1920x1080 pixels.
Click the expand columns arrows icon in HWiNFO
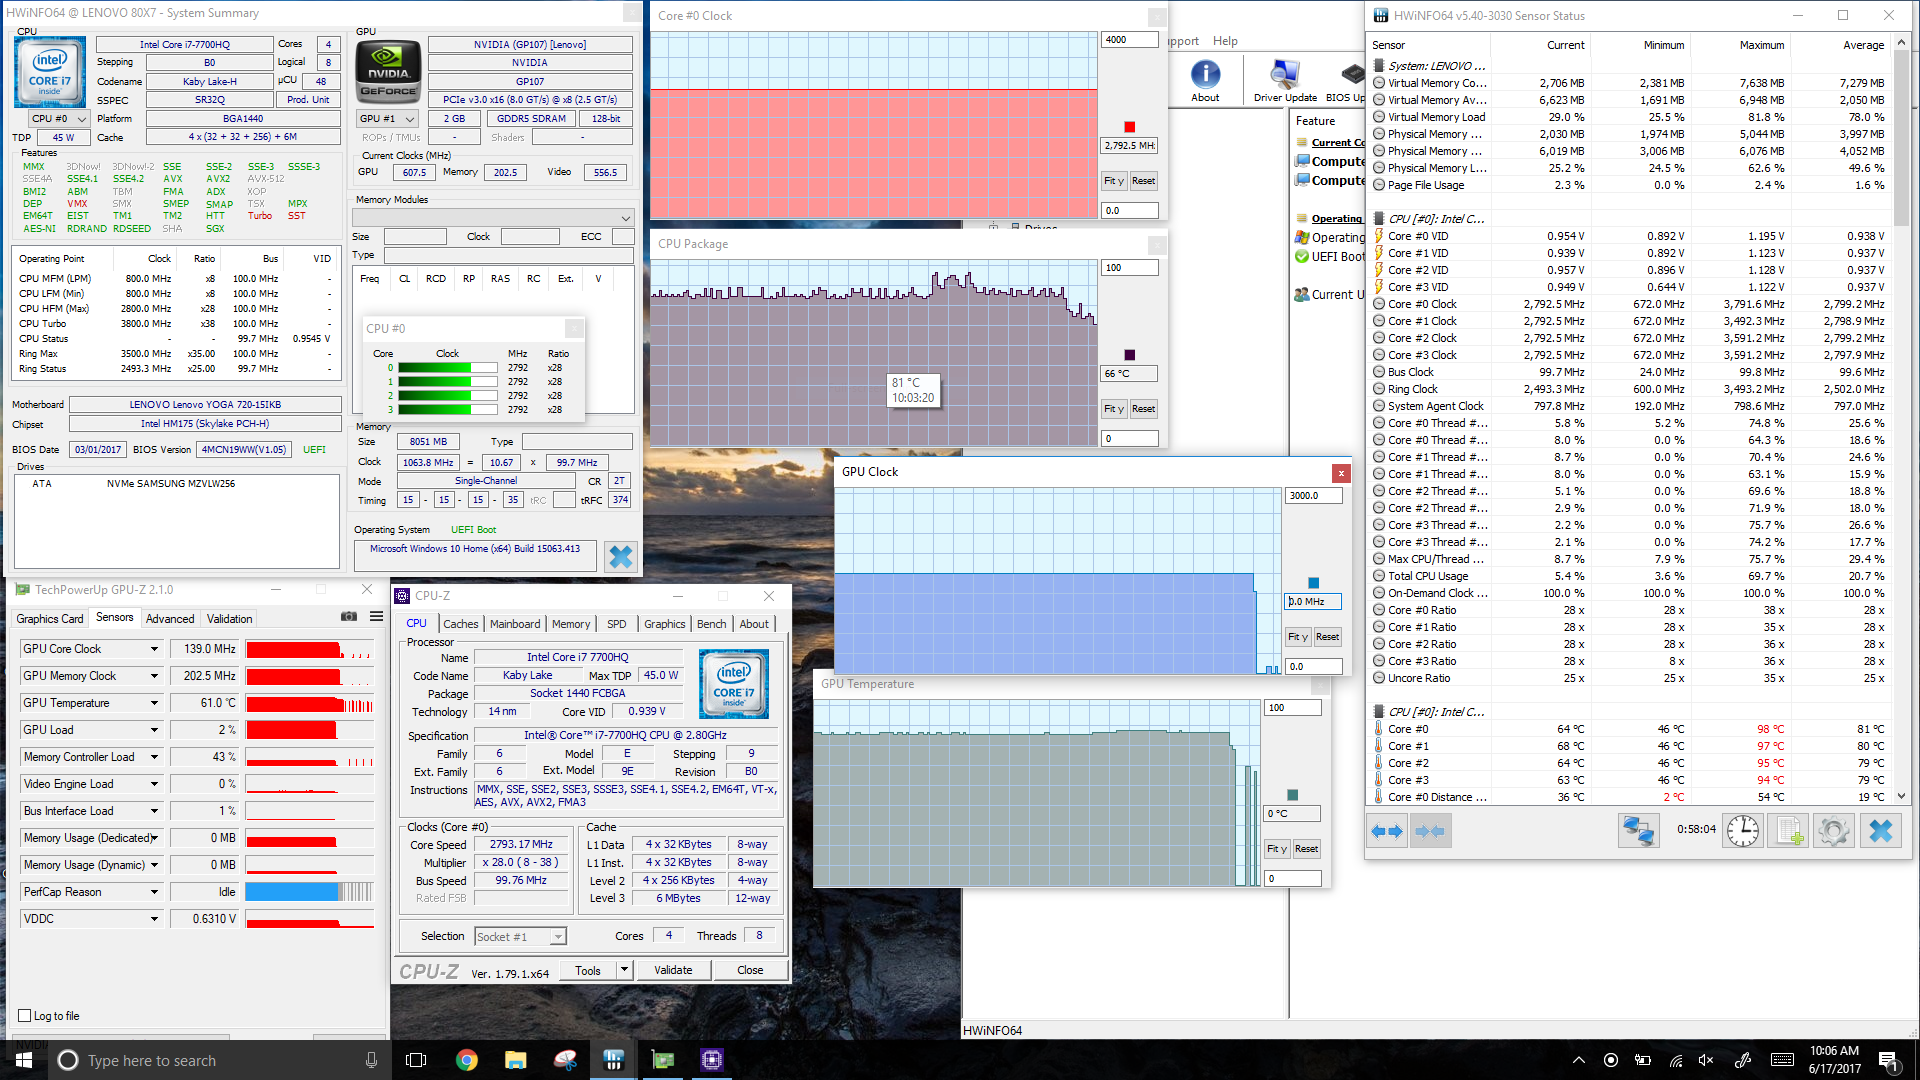coord(1387,831)
